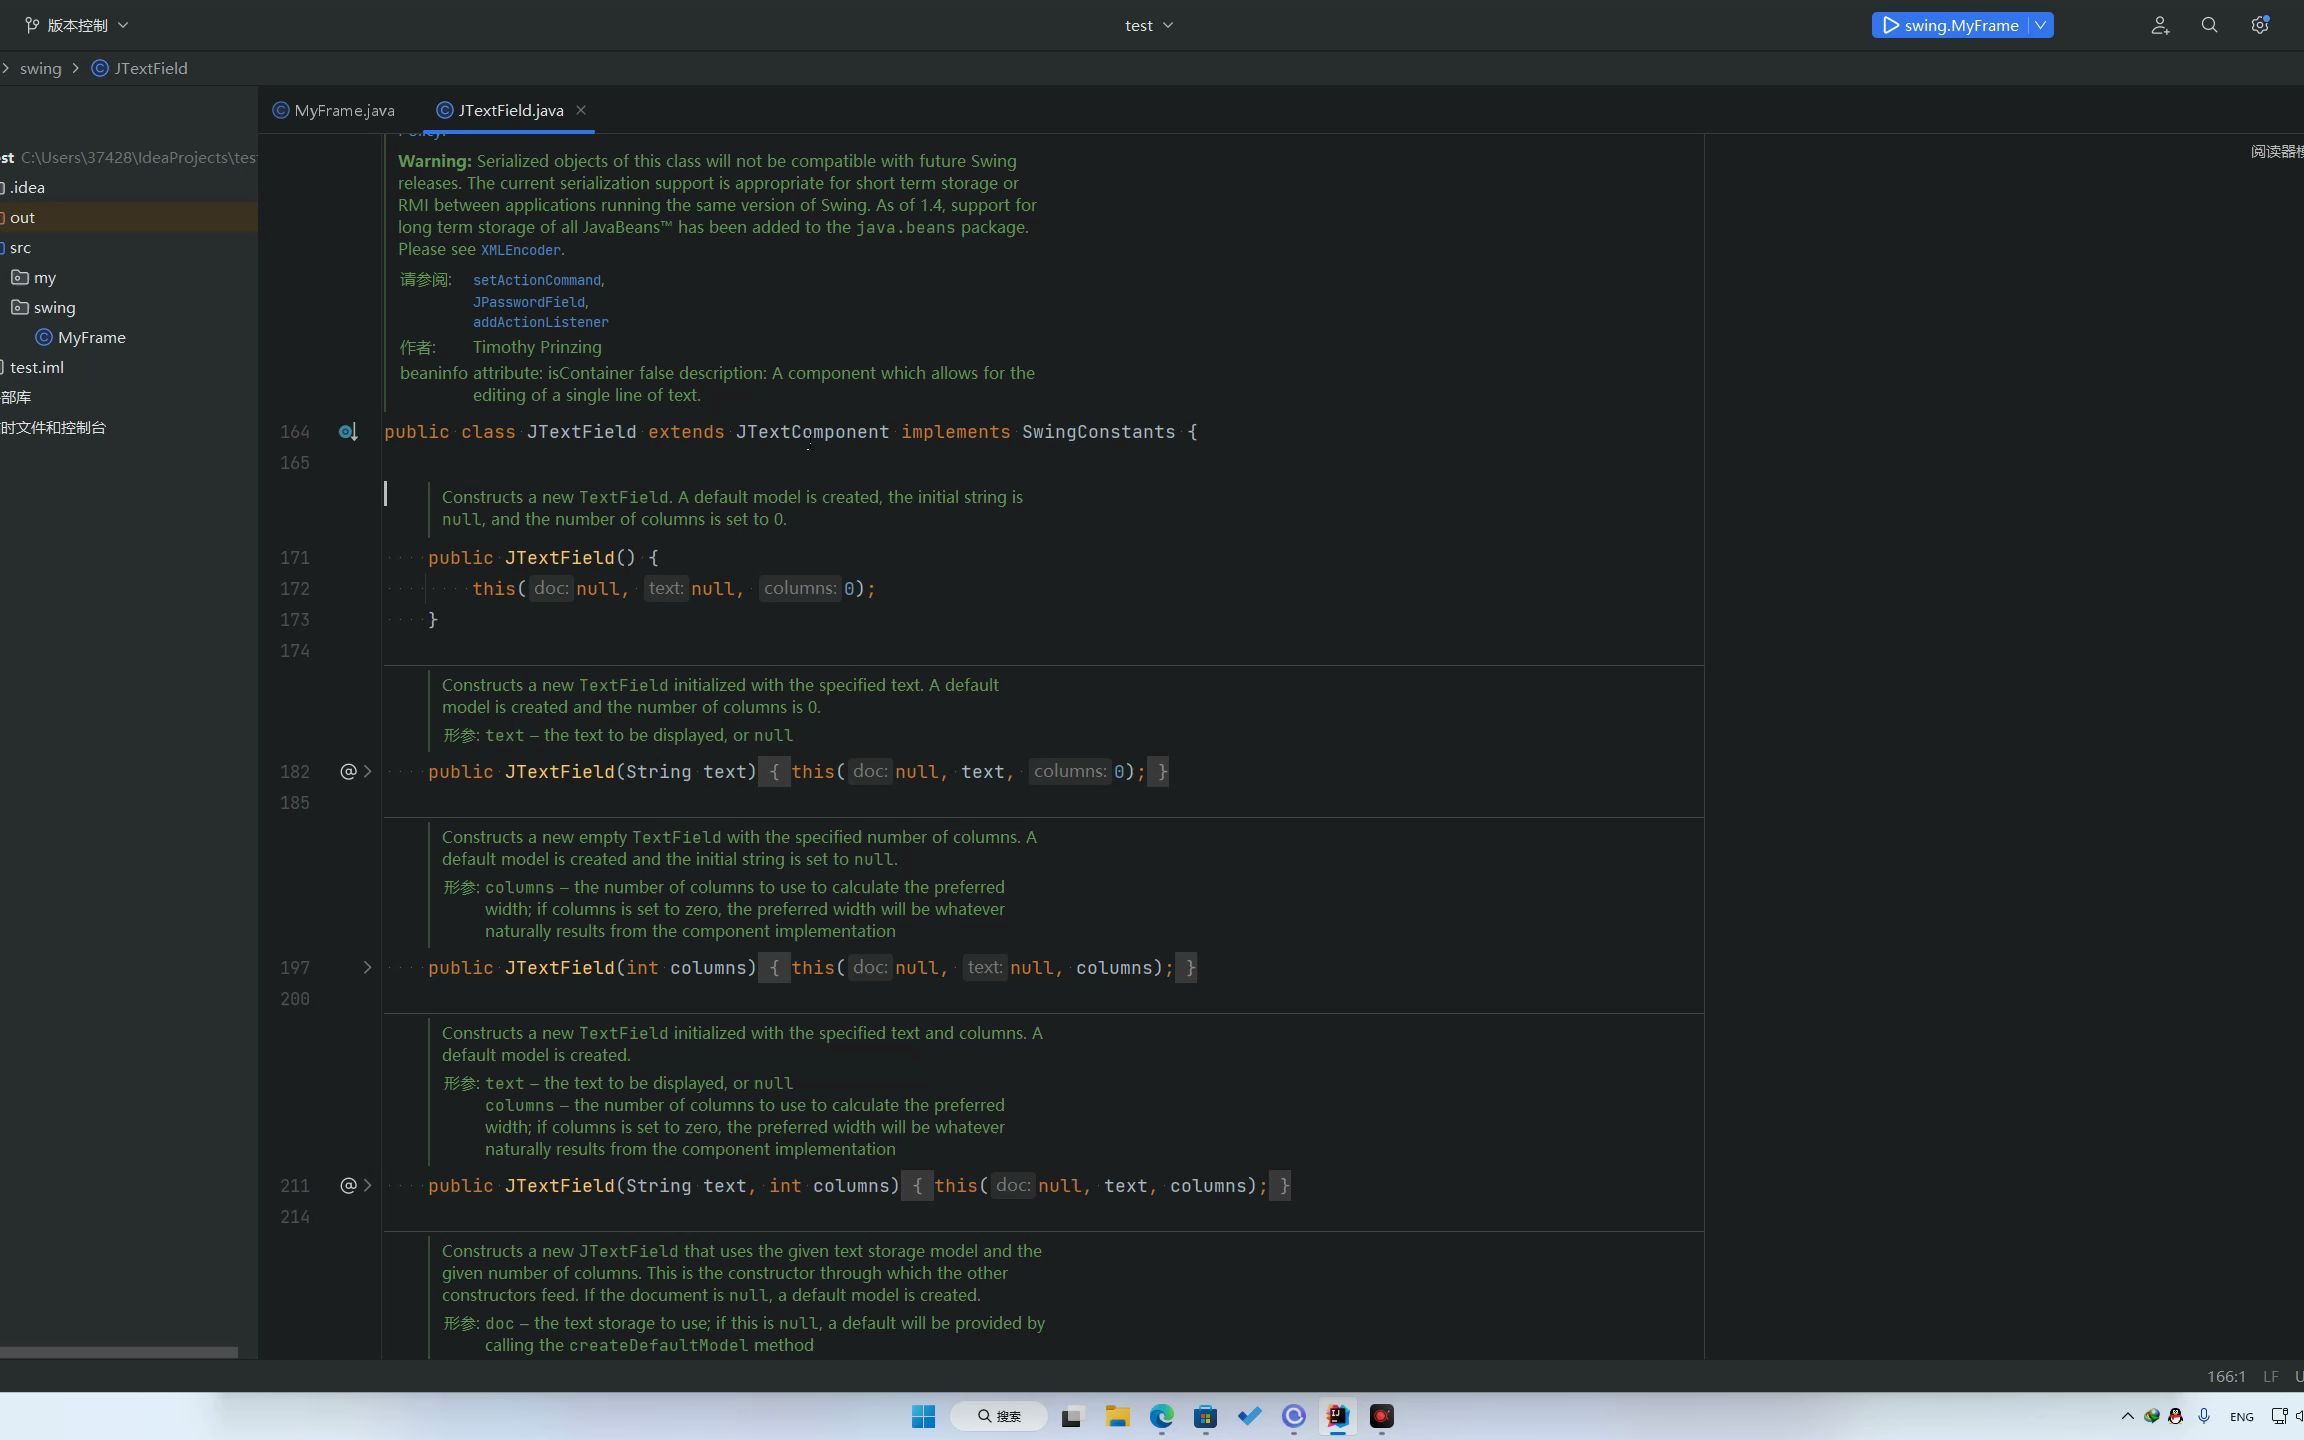Viewport: 2304px width, 1440px height.
Task: Click the gutter subclasses icon at line 164
Action: pyautogui.click(x=347, y=432)
